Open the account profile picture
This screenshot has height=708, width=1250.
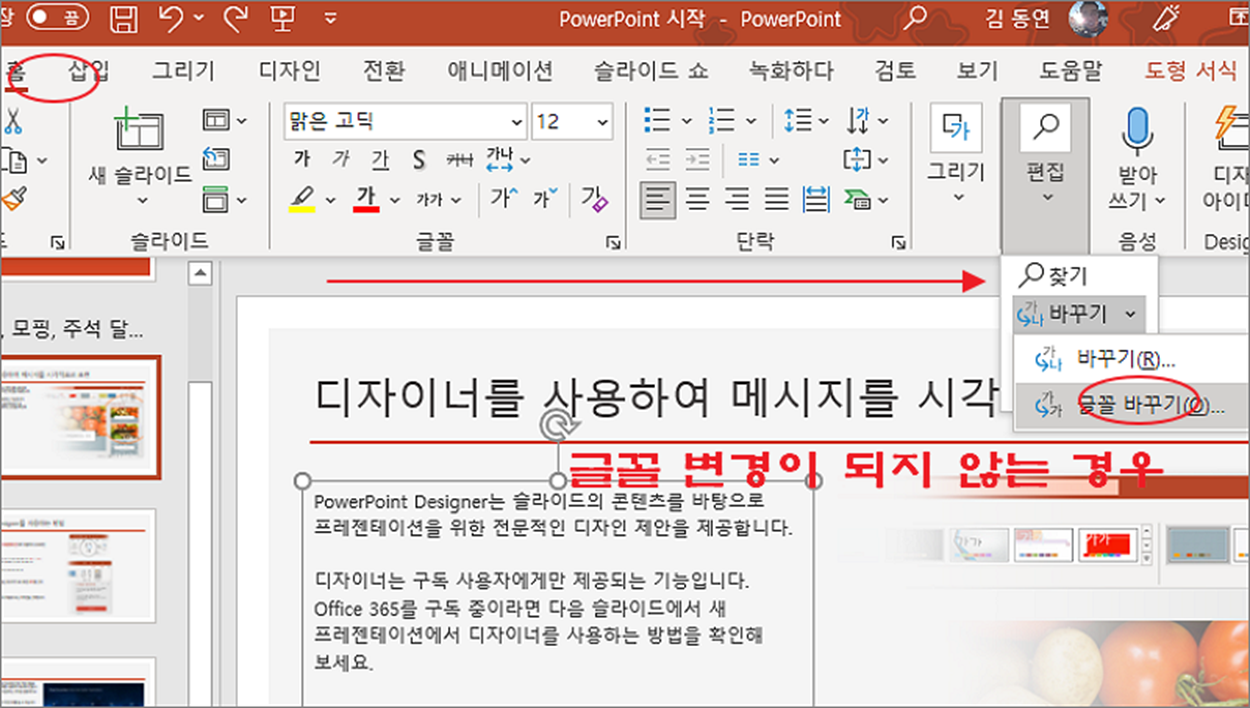[x=1088, y=18]
